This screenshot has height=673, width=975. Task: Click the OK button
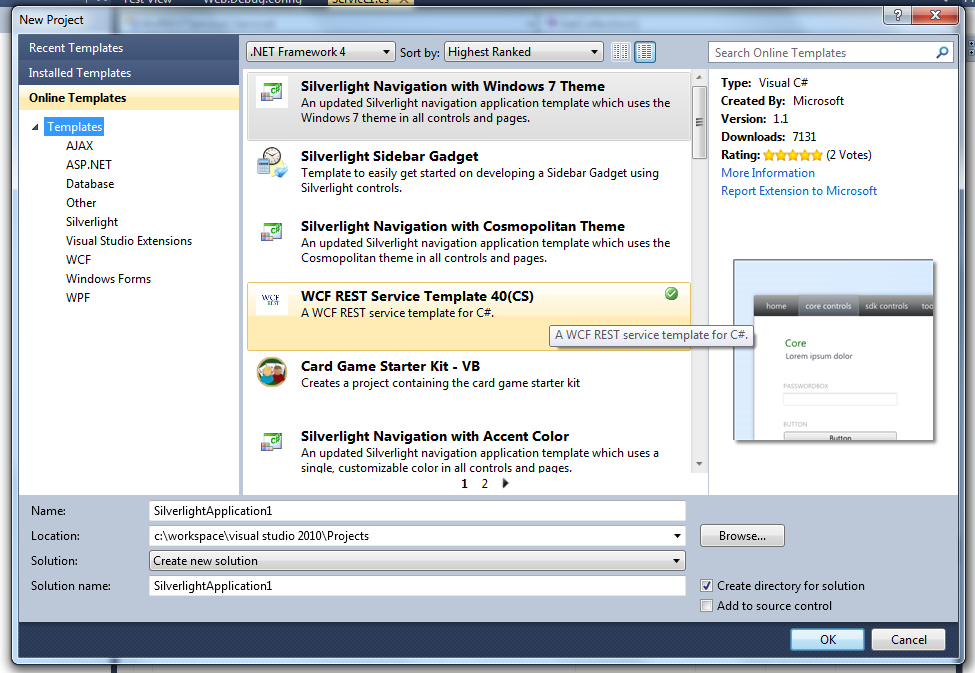tap(827, 639)
